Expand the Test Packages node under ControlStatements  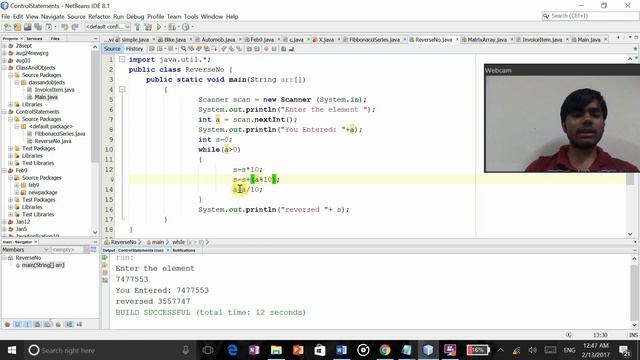(x=11, y=149)
